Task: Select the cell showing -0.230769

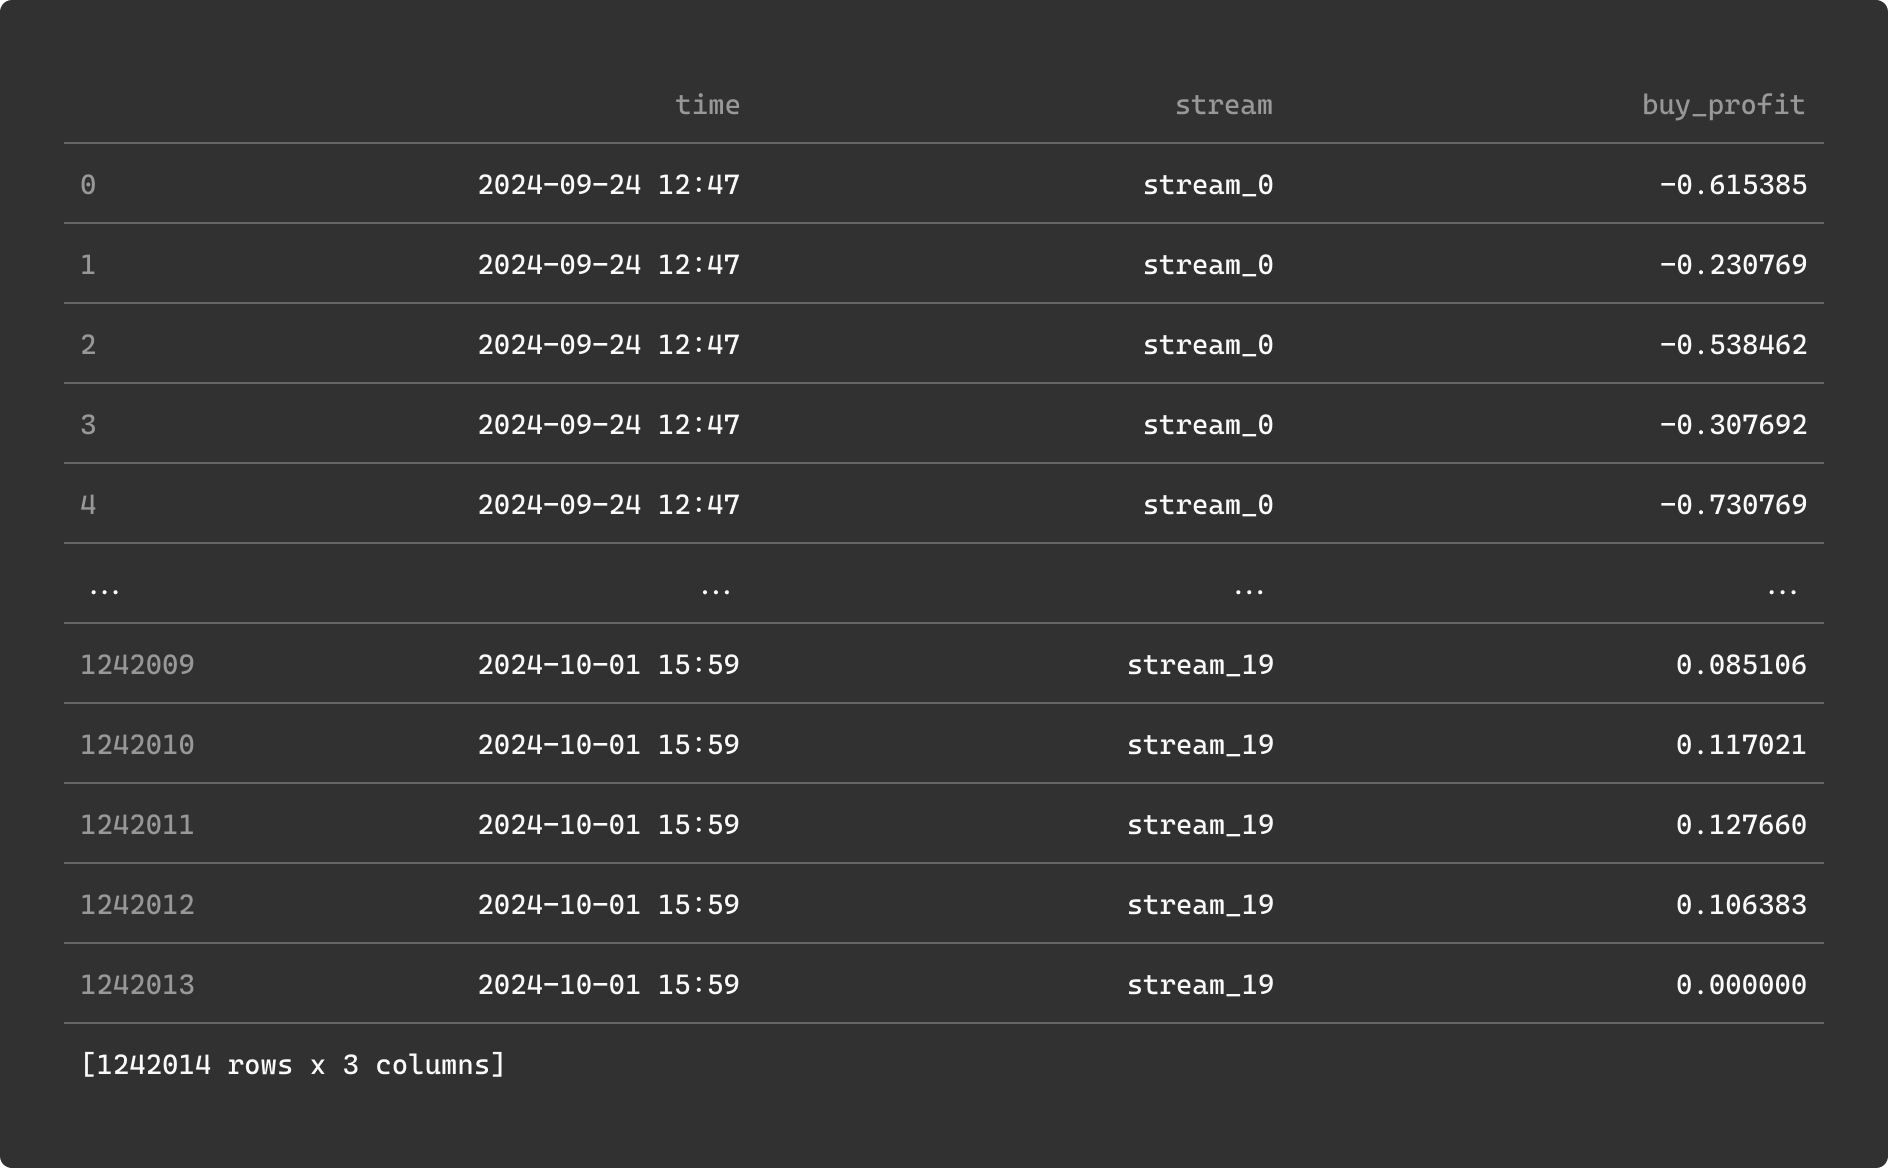Action: click(1732, 265)
